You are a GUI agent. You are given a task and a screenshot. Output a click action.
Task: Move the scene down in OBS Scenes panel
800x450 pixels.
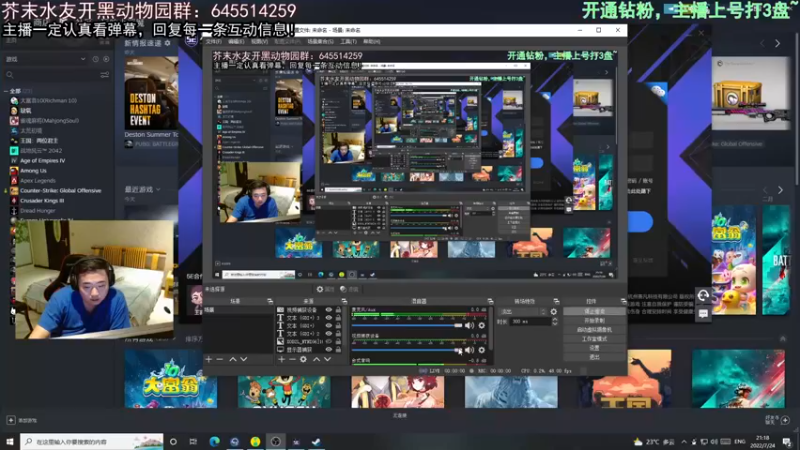pyautogui.click(x=244, y=359)
